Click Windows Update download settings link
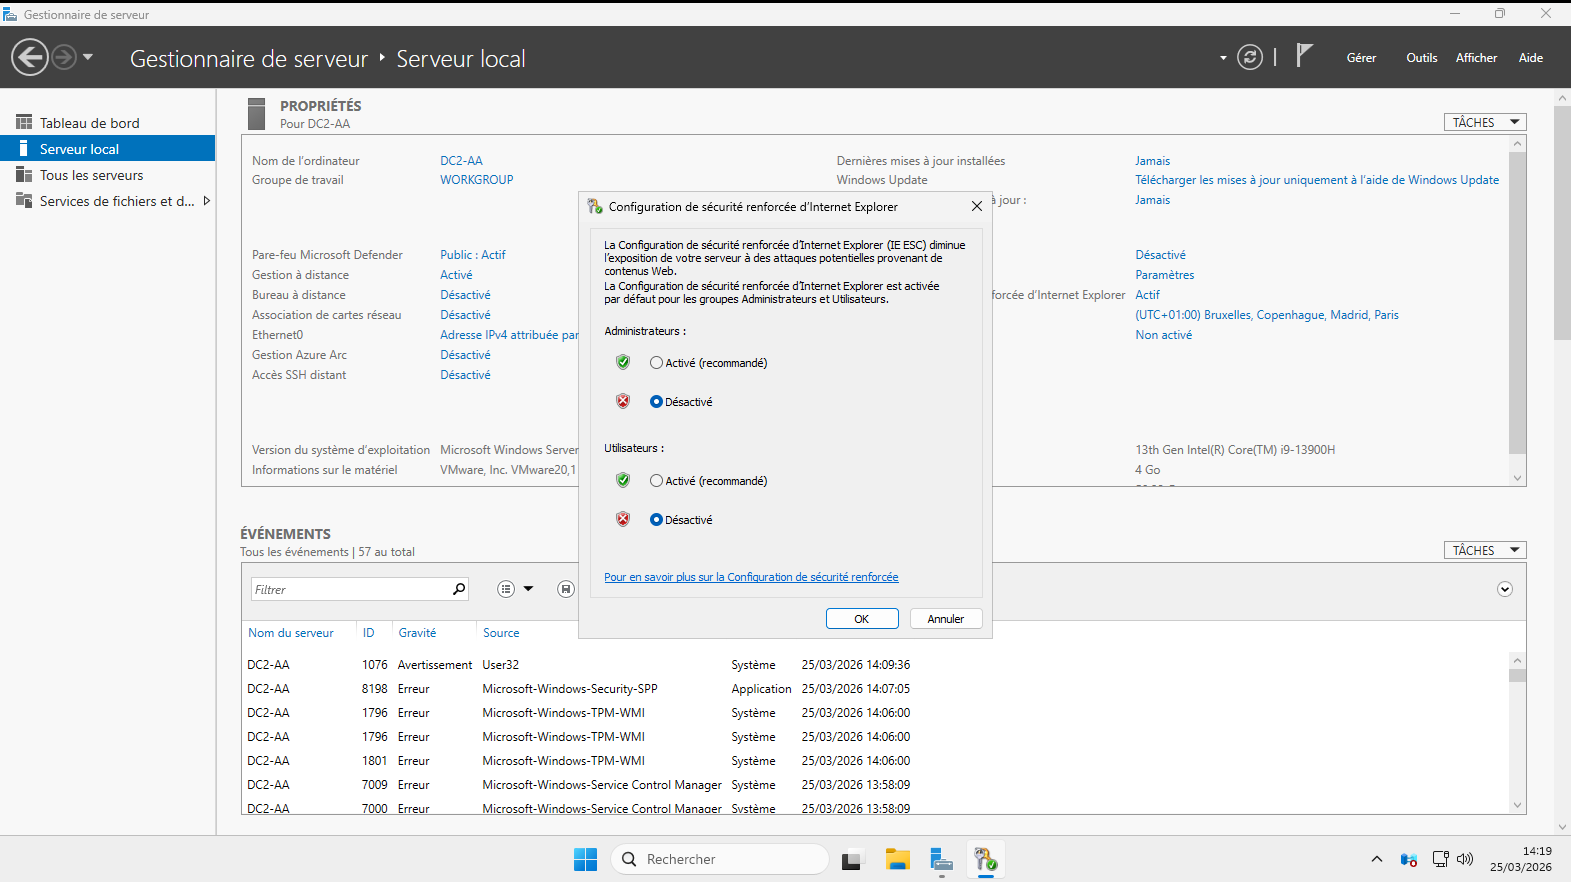This screenshot has height=882, width=1571. [1317, 180]
